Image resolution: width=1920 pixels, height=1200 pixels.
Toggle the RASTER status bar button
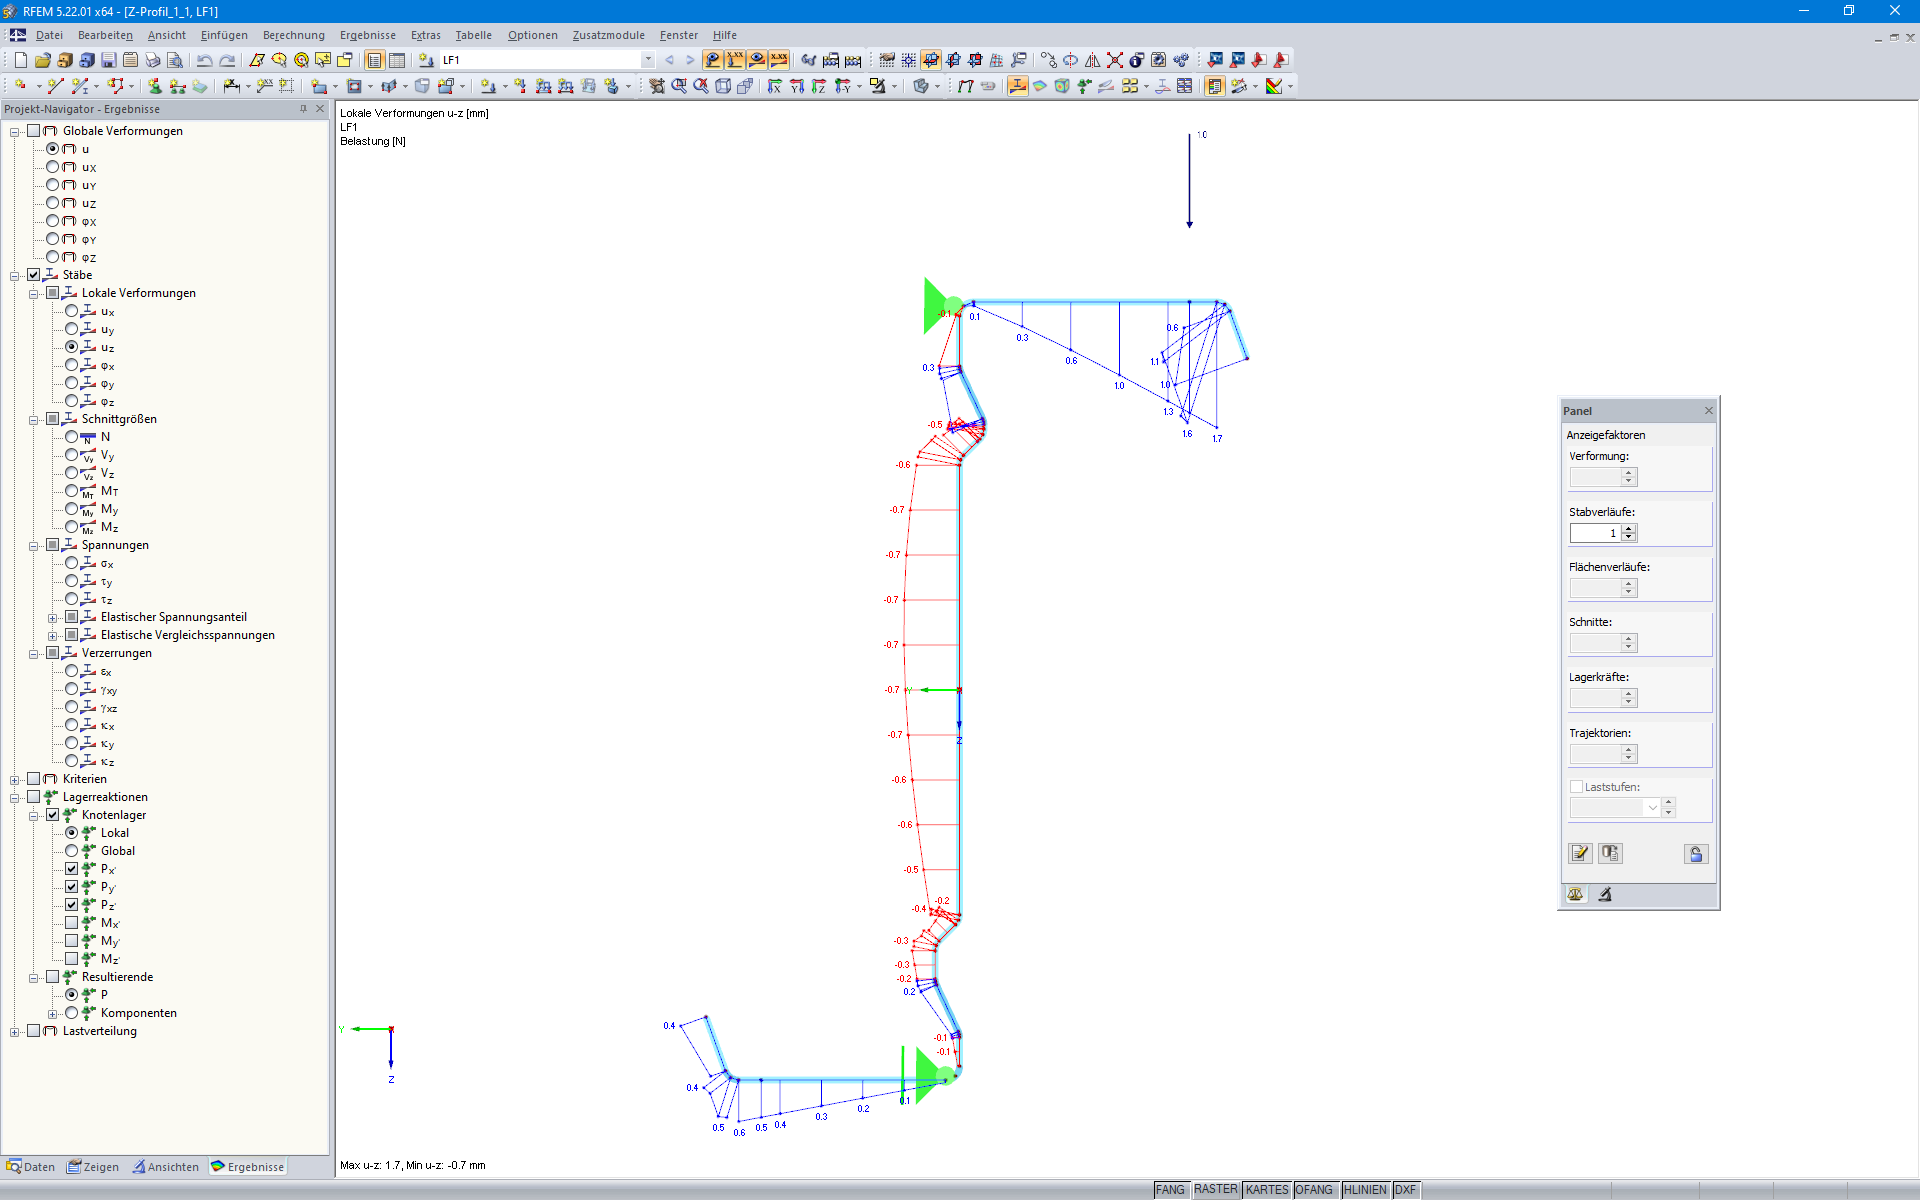(1215, 1190)
